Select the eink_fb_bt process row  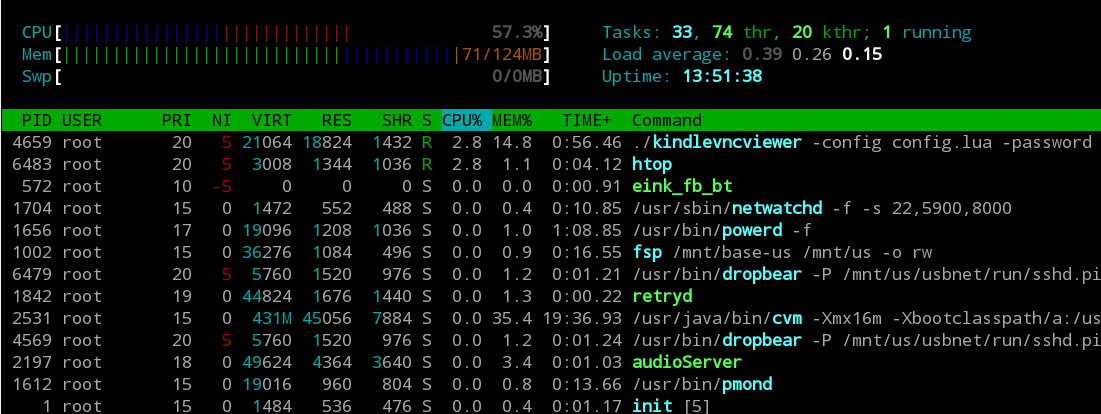point(550,187)
